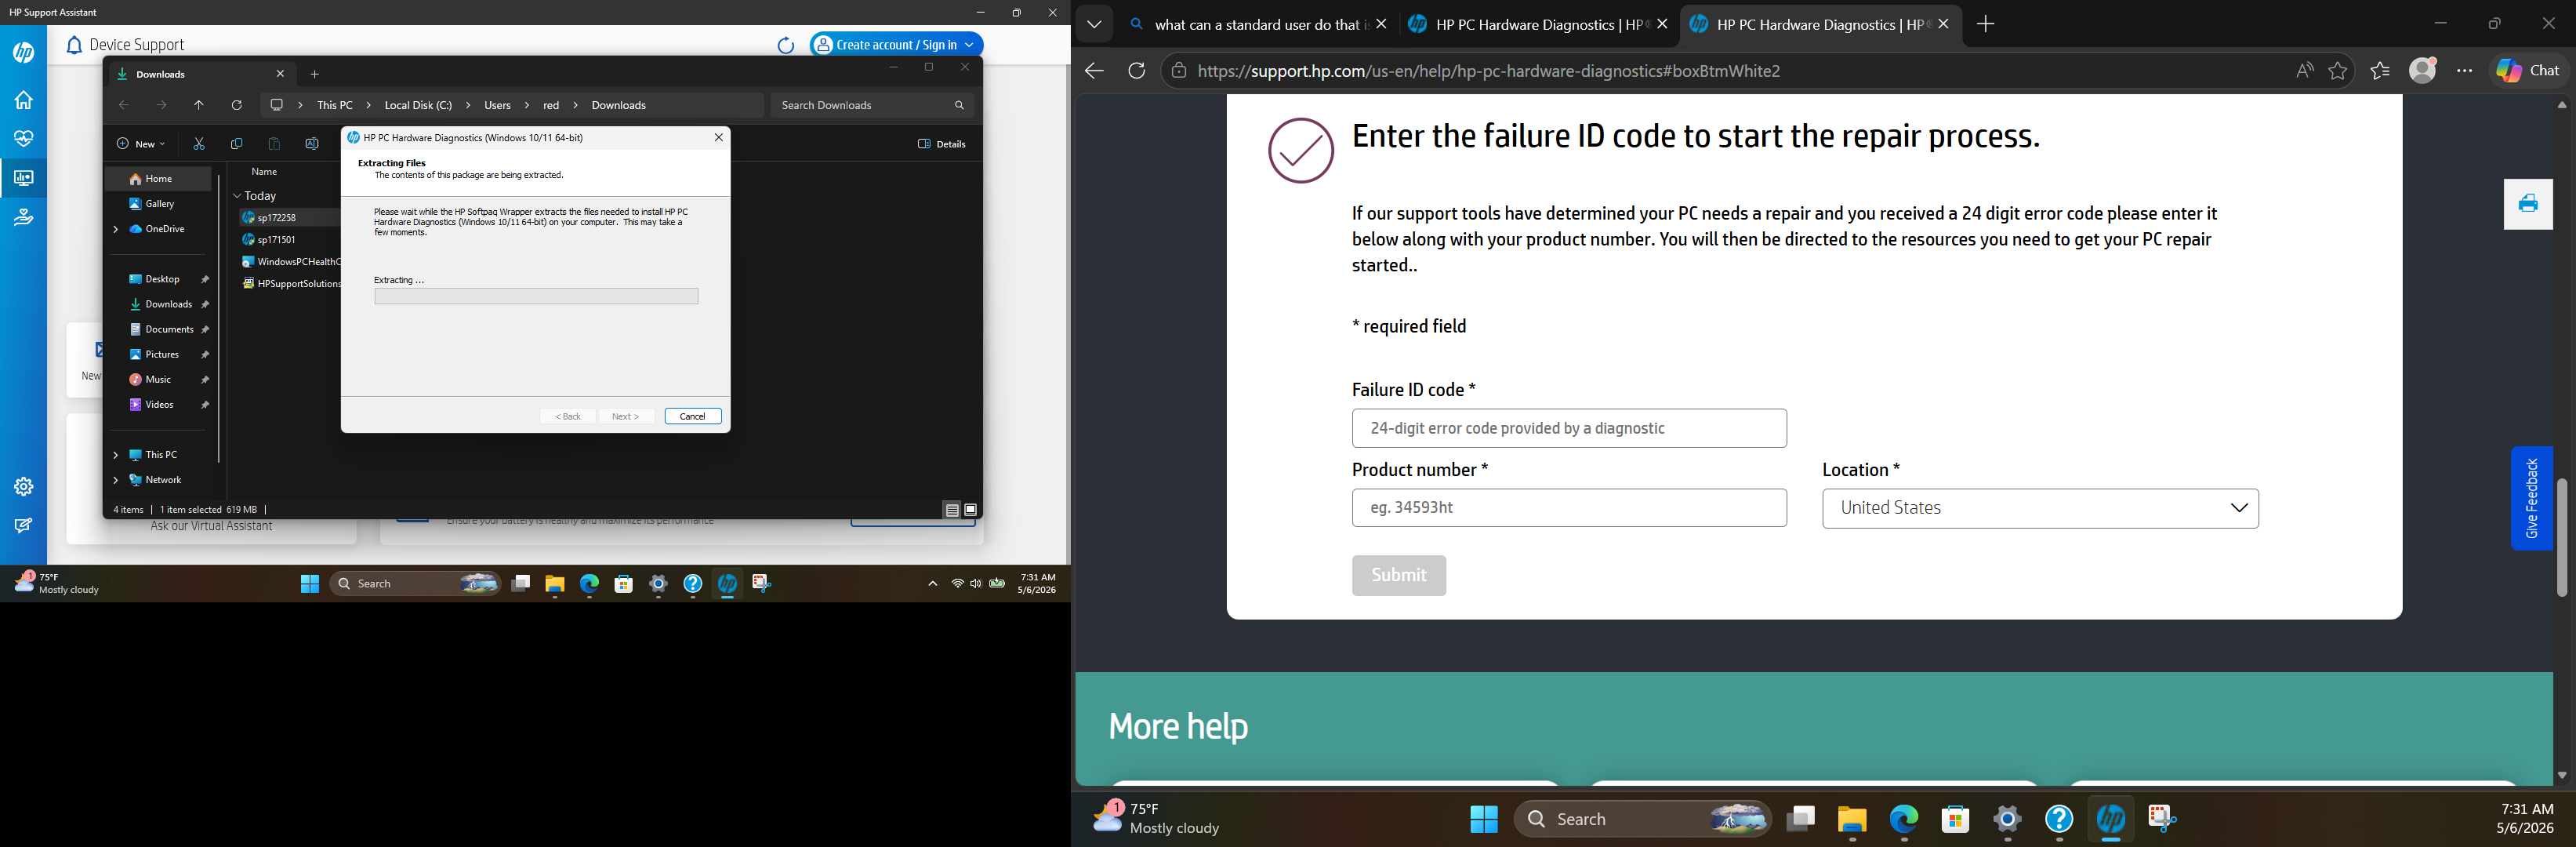Open site information lock icon in address bar
Image resolution: width=2576 pixels, height=847 pixels.
coord(1180,71)
